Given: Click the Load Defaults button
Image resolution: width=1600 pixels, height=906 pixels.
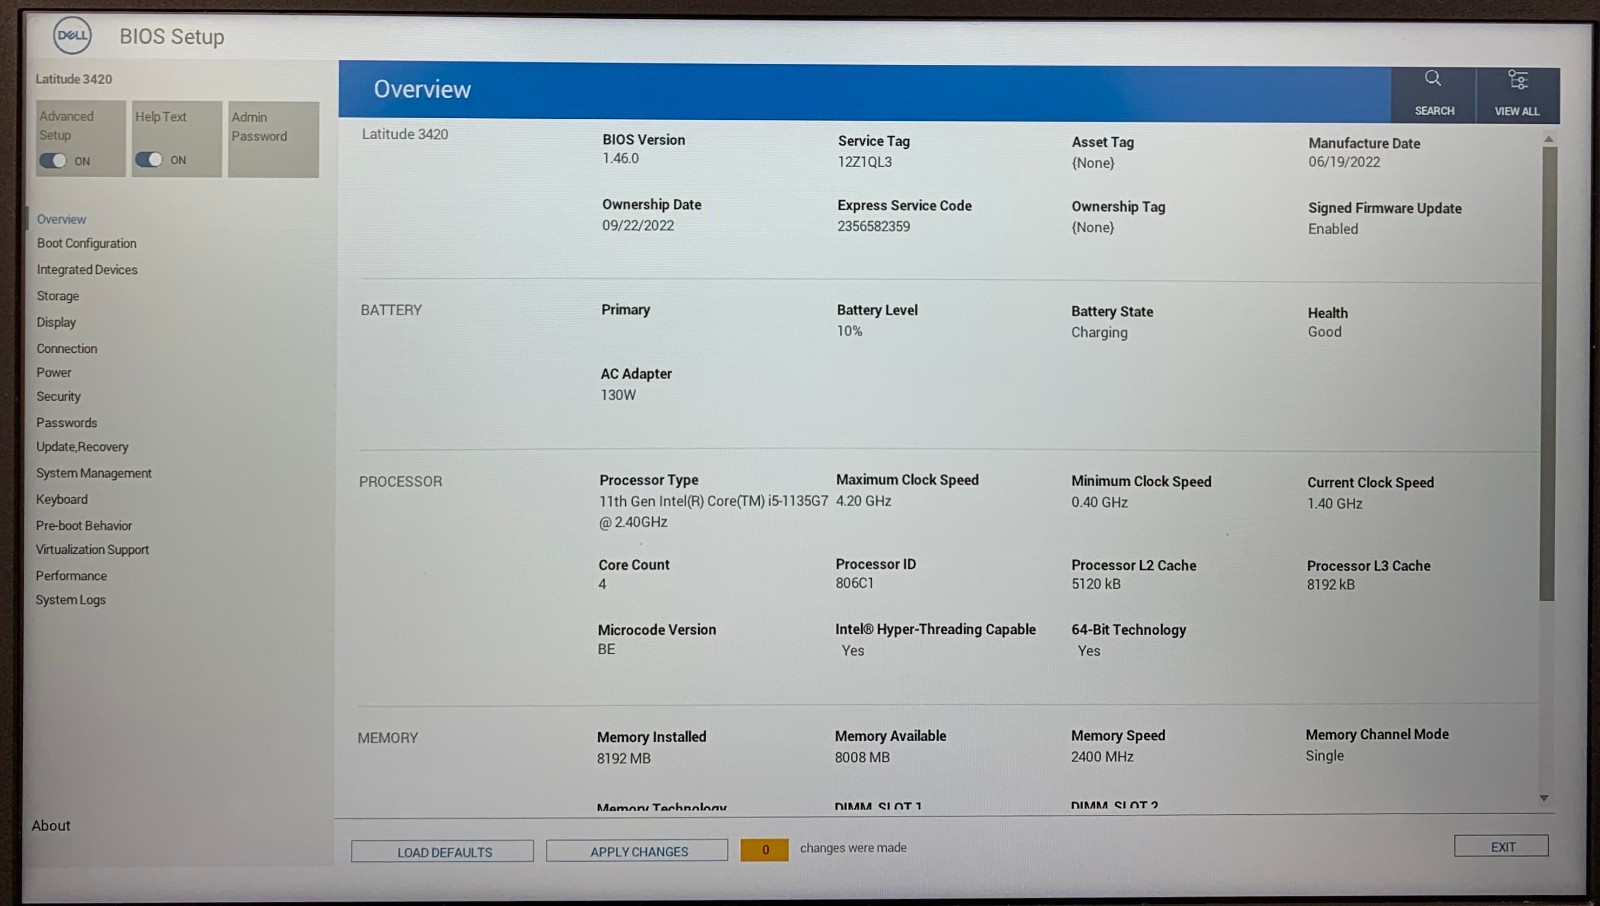Looking at the screenshot, I should pos(442,851).
